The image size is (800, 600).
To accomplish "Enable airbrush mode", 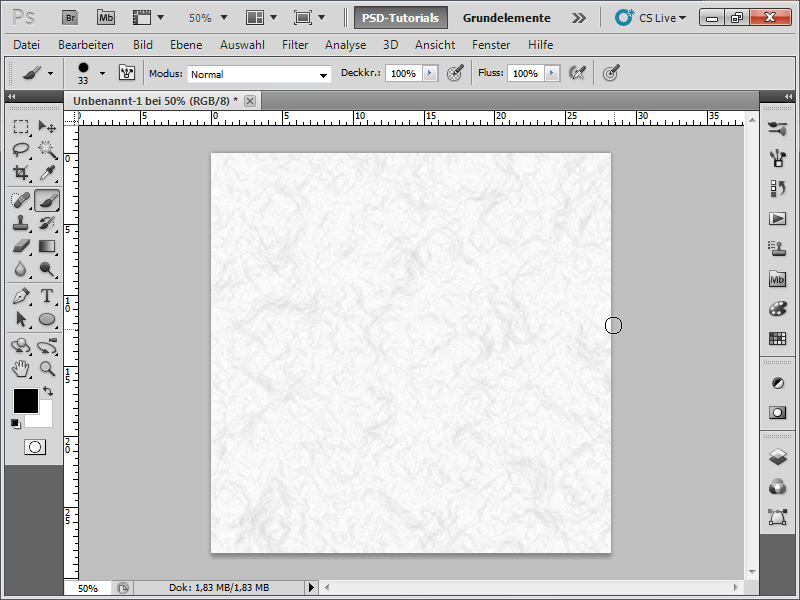I will [577, 73].
